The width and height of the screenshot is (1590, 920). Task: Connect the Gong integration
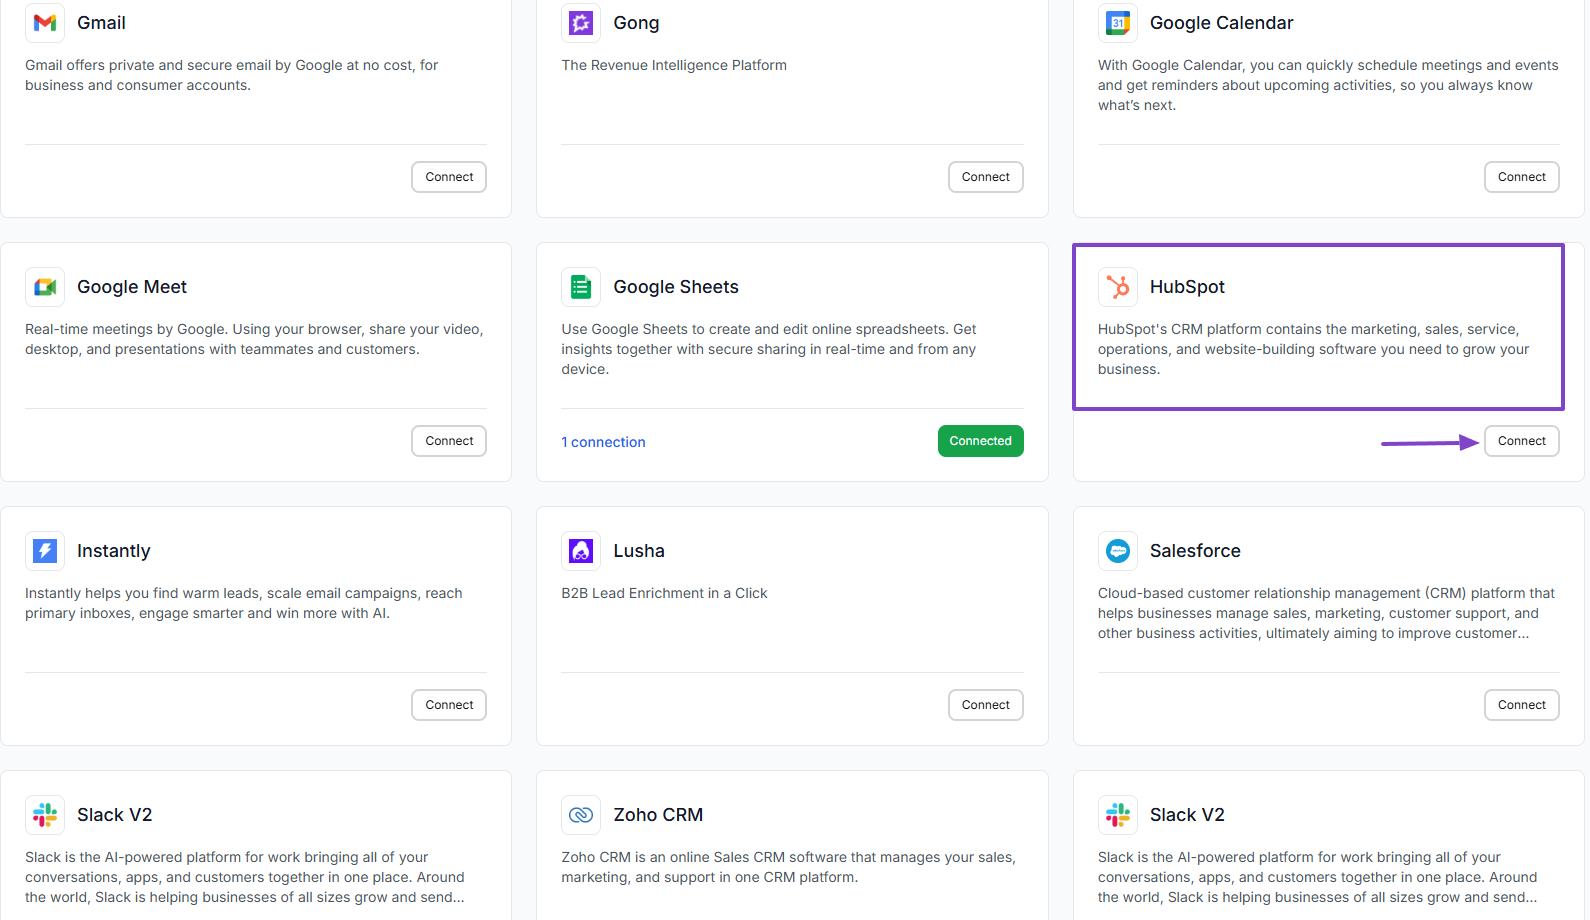[986, 177]
